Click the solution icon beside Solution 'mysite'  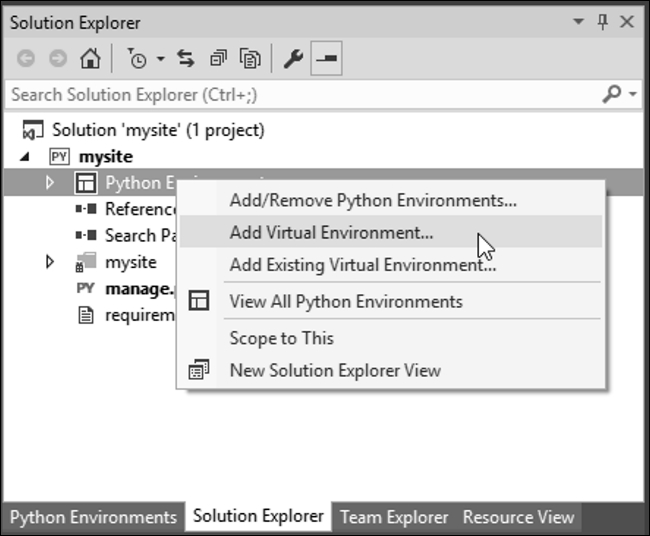click(x=33, y=130)
